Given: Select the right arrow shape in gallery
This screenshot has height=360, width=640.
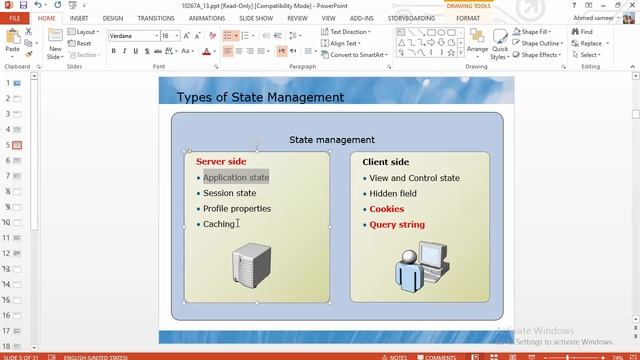Looking at the screenshot, I should pyautogui.click(x=431, y=42).
